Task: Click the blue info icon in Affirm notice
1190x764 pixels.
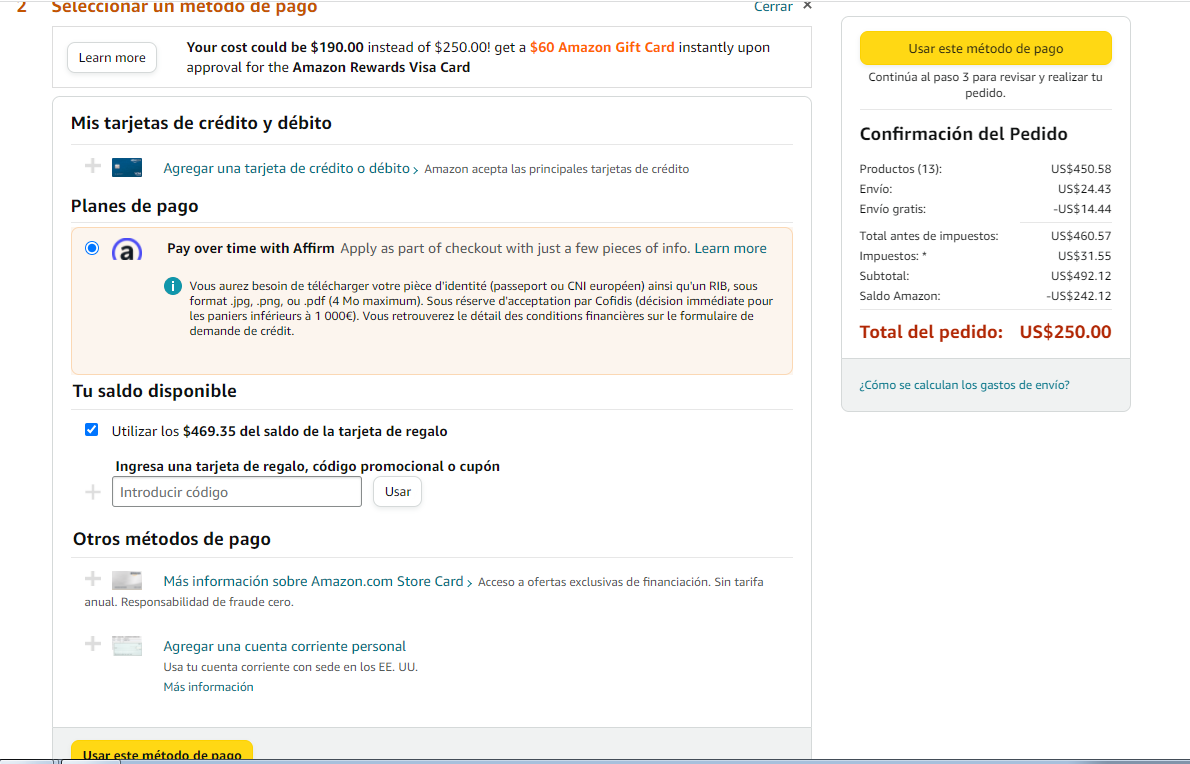Action: point(173,287)
